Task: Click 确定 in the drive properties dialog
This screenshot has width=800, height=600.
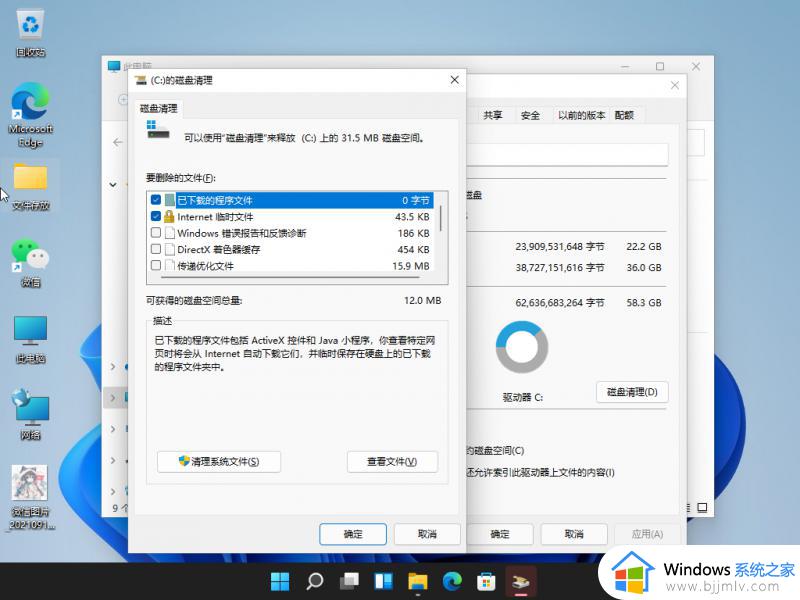Action: click(x=499, y=534)
